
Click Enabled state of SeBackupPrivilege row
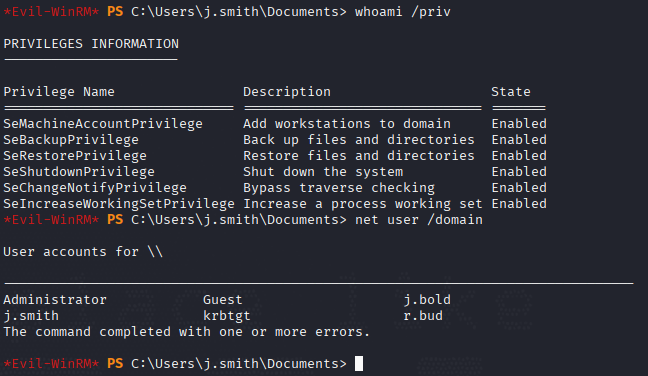click(x=519, y=140)
